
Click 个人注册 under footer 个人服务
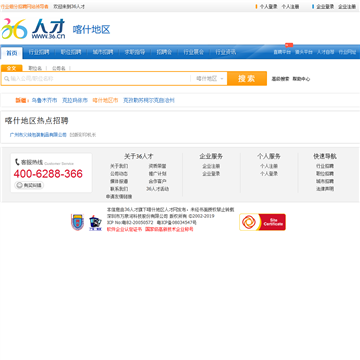(x=269, y=166)
